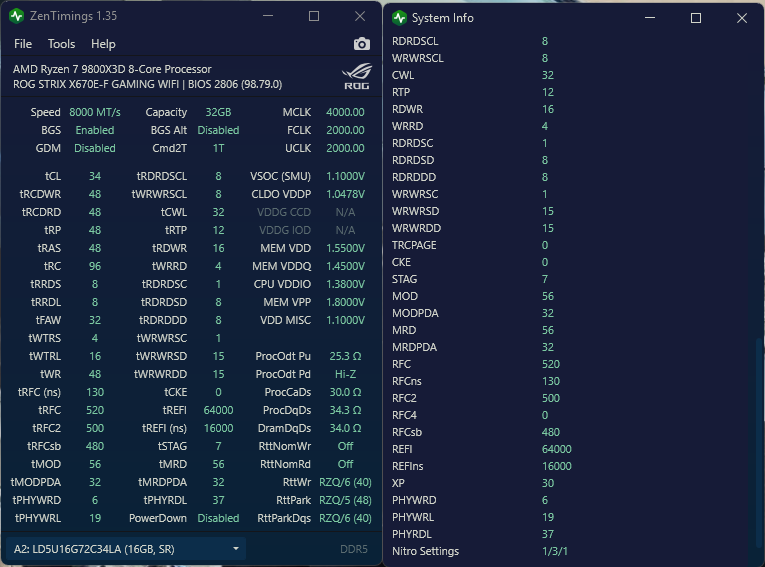Screen dimensions: 765x567
Task: Close the System Info window
Action: click(x=742, y=18)
